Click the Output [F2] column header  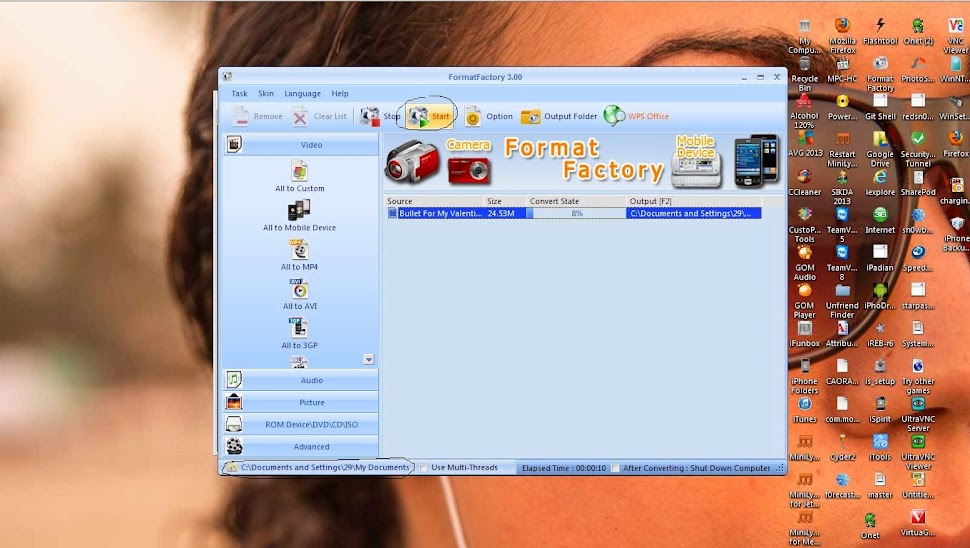[x=693, y=201]
